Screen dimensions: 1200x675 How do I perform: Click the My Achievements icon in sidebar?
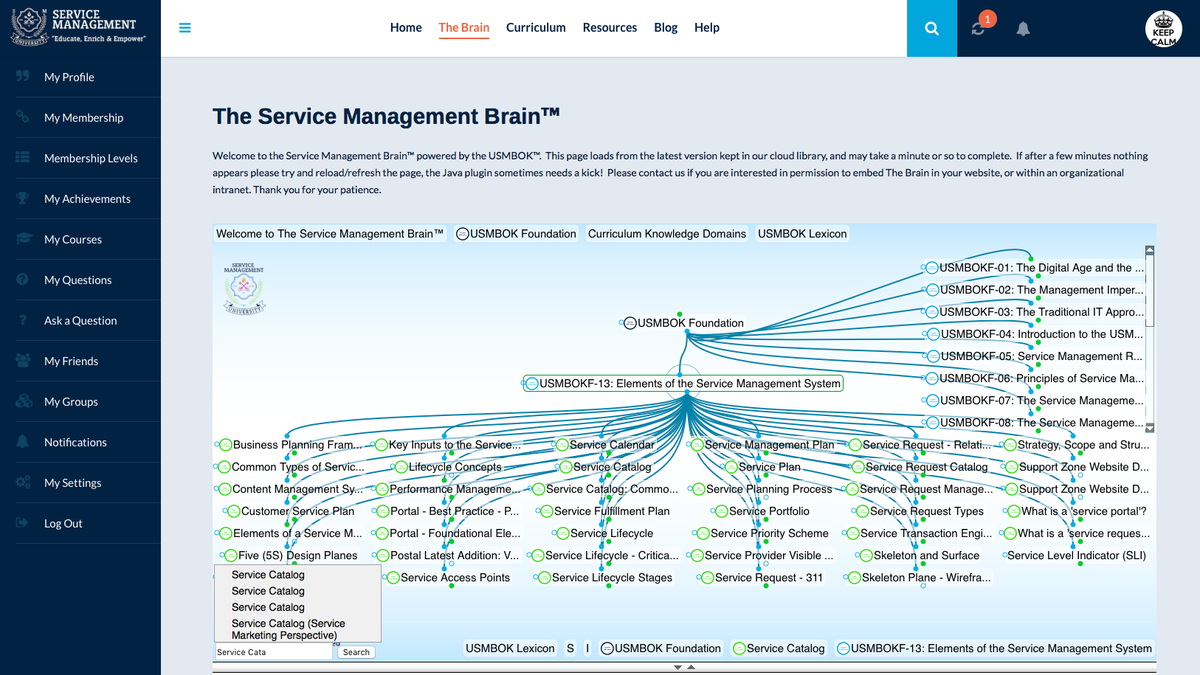22,198
